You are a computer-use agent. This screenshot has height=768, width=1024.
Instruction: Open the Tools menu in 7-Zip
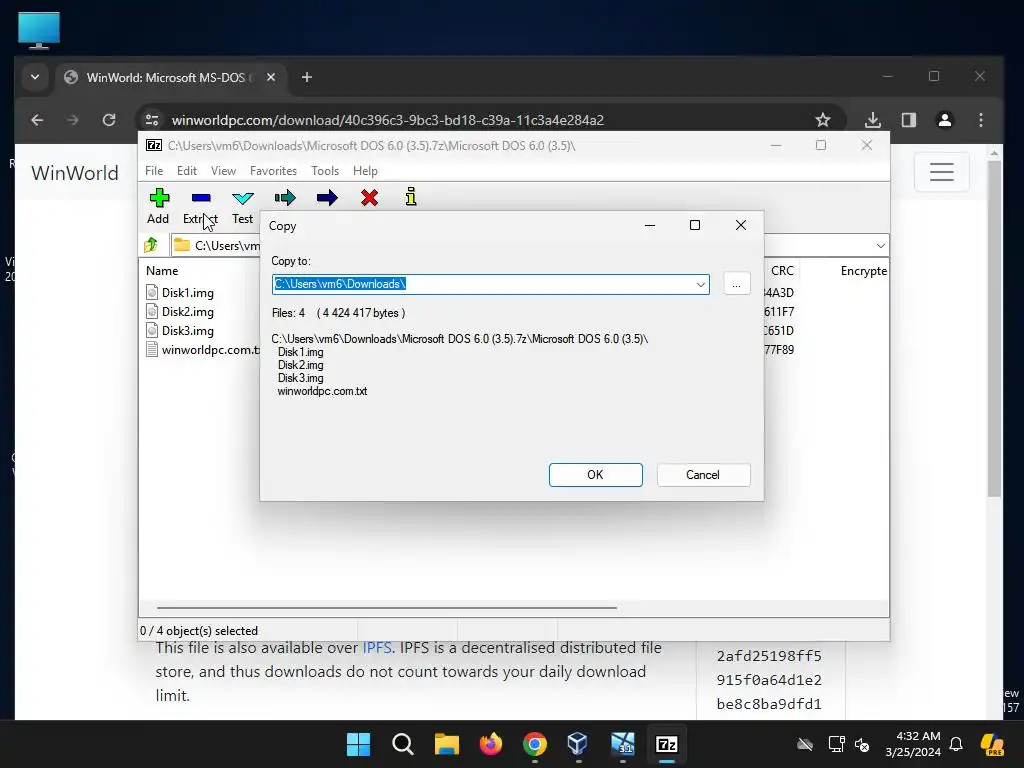(325, 170)
